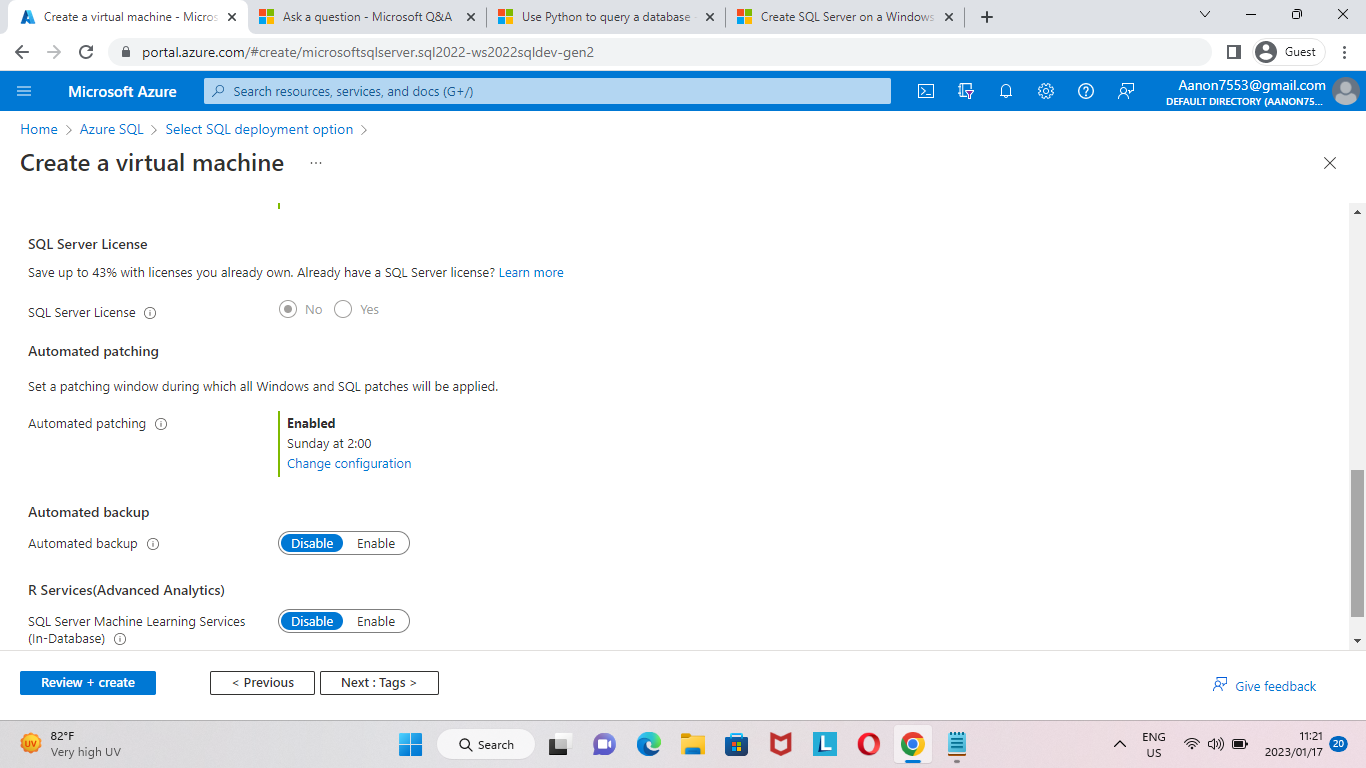
Task: Open the ellipsis next to page title
Action: tap(316, 163)
